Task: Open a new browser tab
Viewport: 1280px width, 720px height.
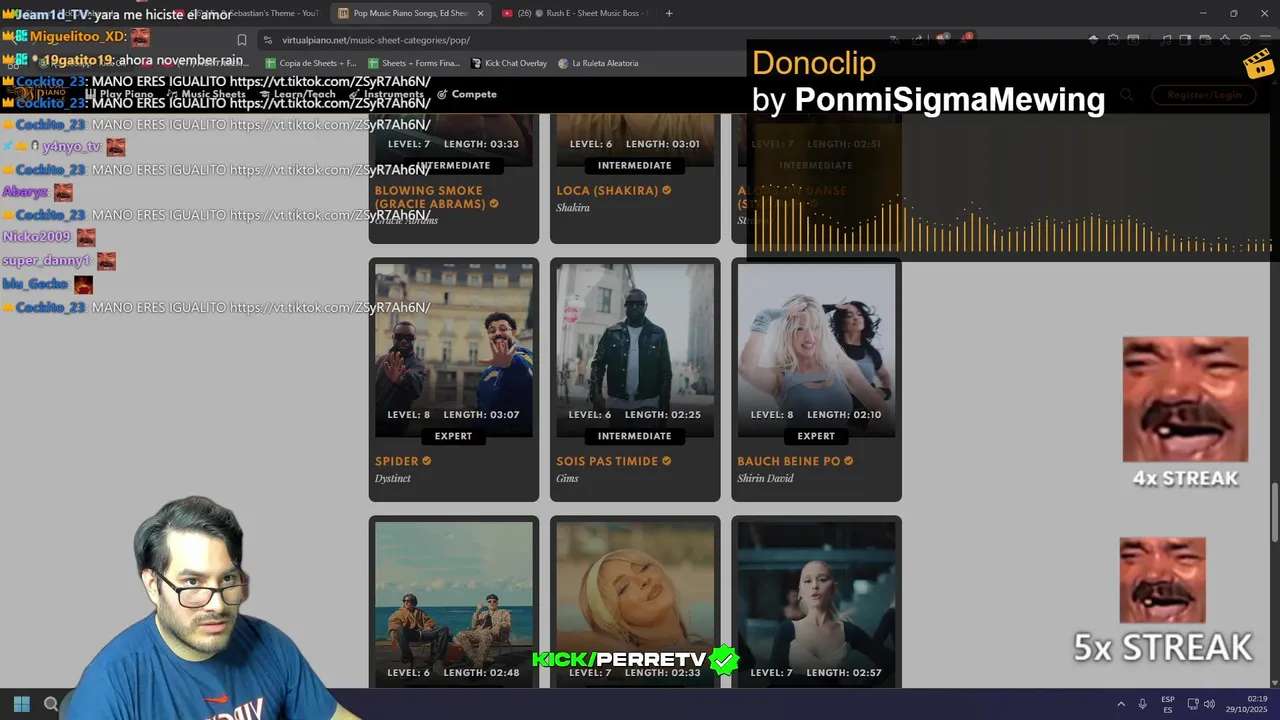Action: (669, 13)
